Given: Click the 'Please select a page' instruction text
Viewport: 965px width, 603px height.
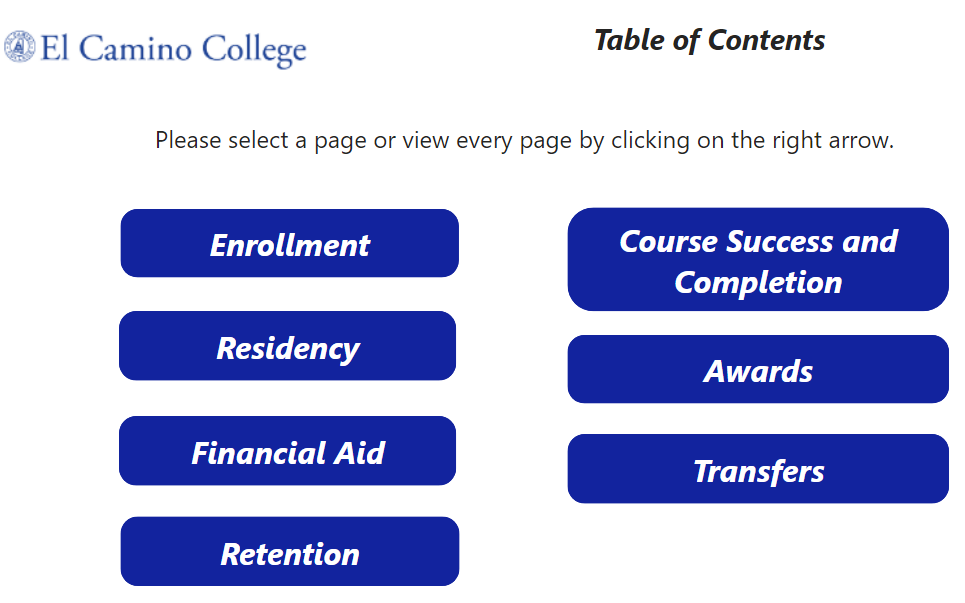Looking at the screenshot, I should click(x=524, y=140).
